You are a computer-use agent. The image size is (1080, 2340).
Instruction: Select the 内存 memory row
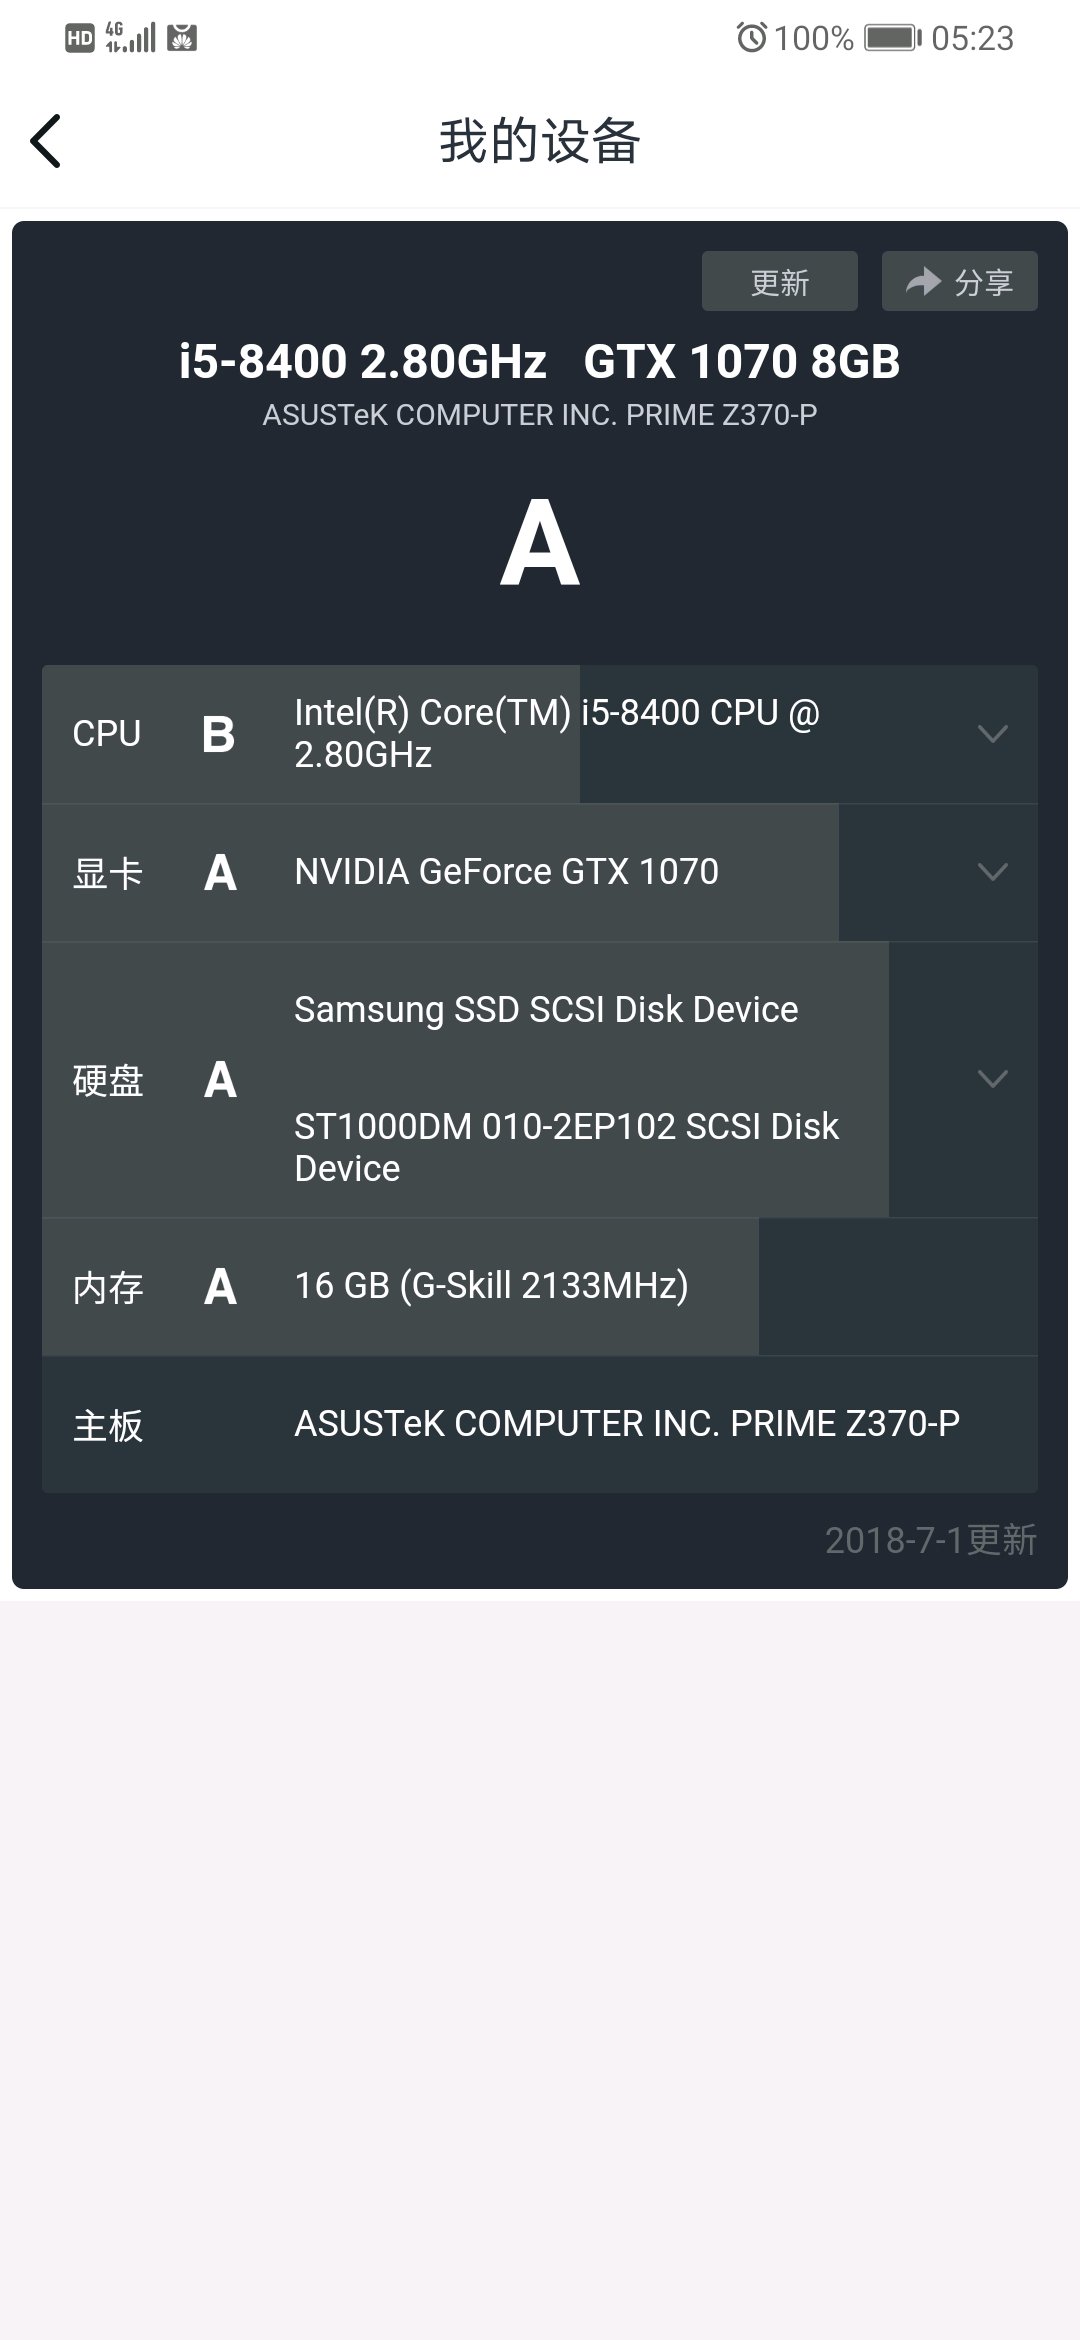coord(540,1287)
